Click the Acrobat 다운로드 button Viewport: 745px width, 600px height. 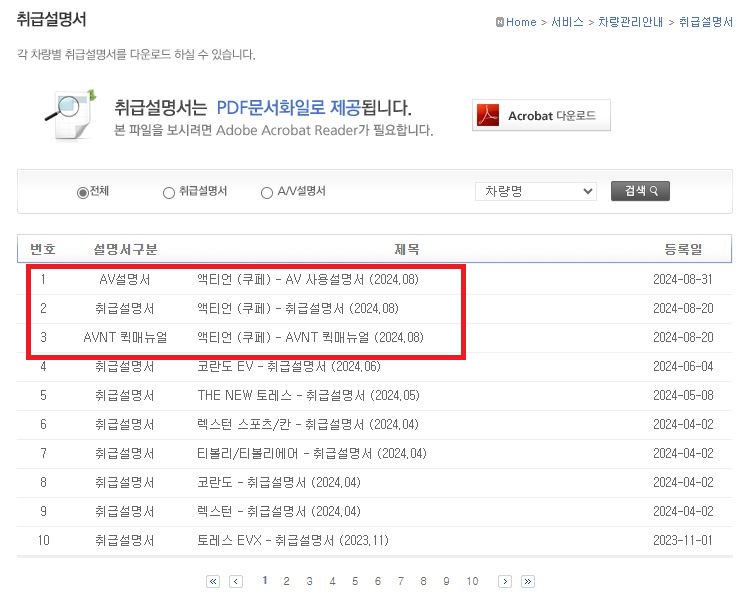coord(541,115)
